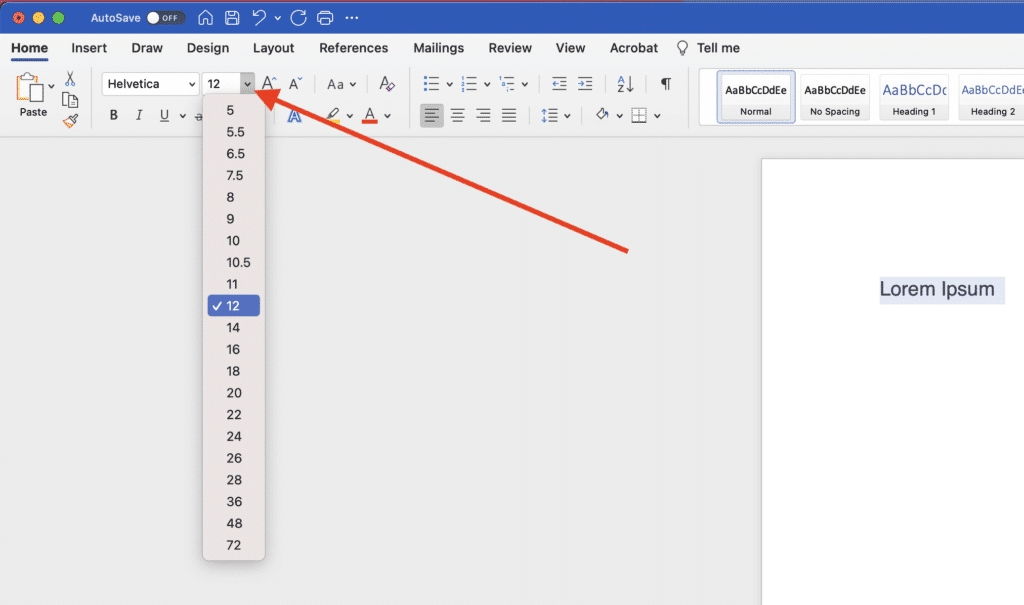Select font size 24 from list

(x=234, y=436)
